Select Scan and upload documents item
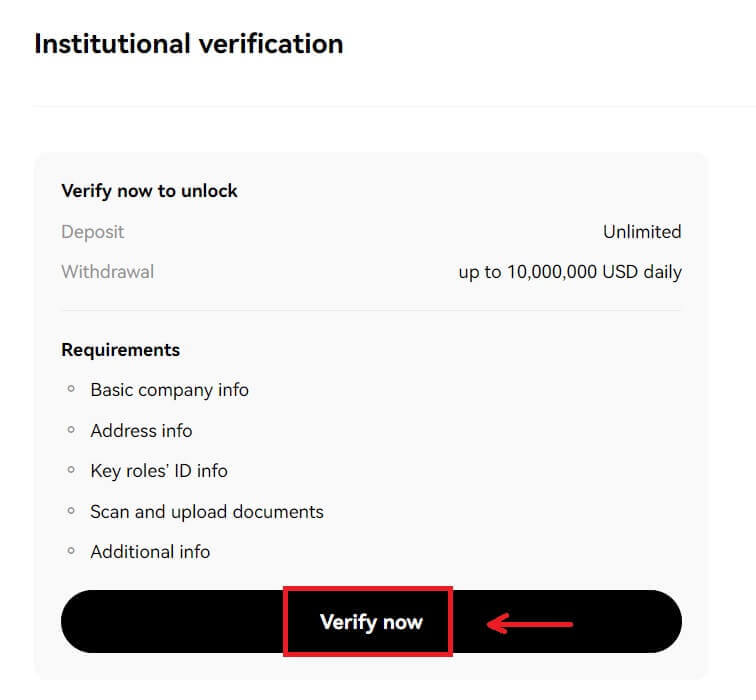 [207, 512]
